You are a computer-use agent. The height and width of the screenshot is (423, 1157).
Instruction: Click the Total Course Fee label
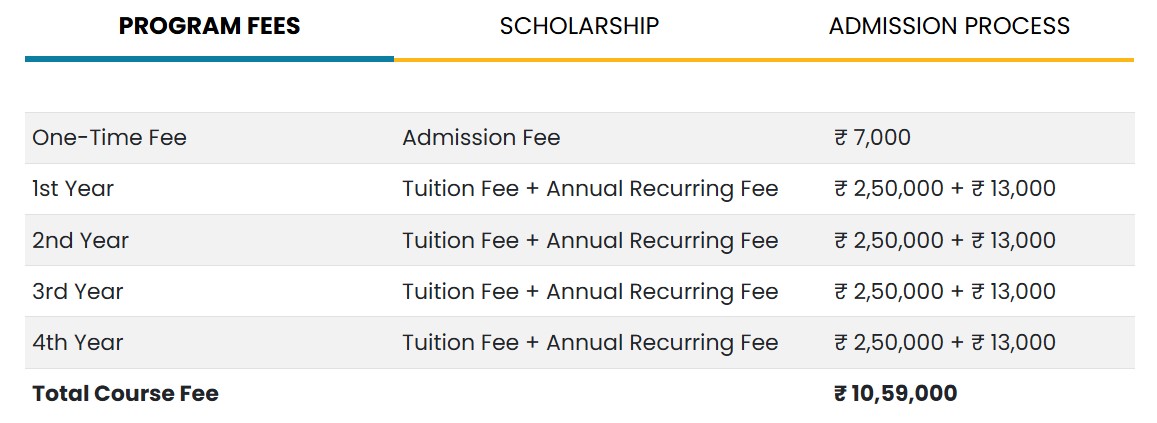pyautogui.click(x=125, y=393)
